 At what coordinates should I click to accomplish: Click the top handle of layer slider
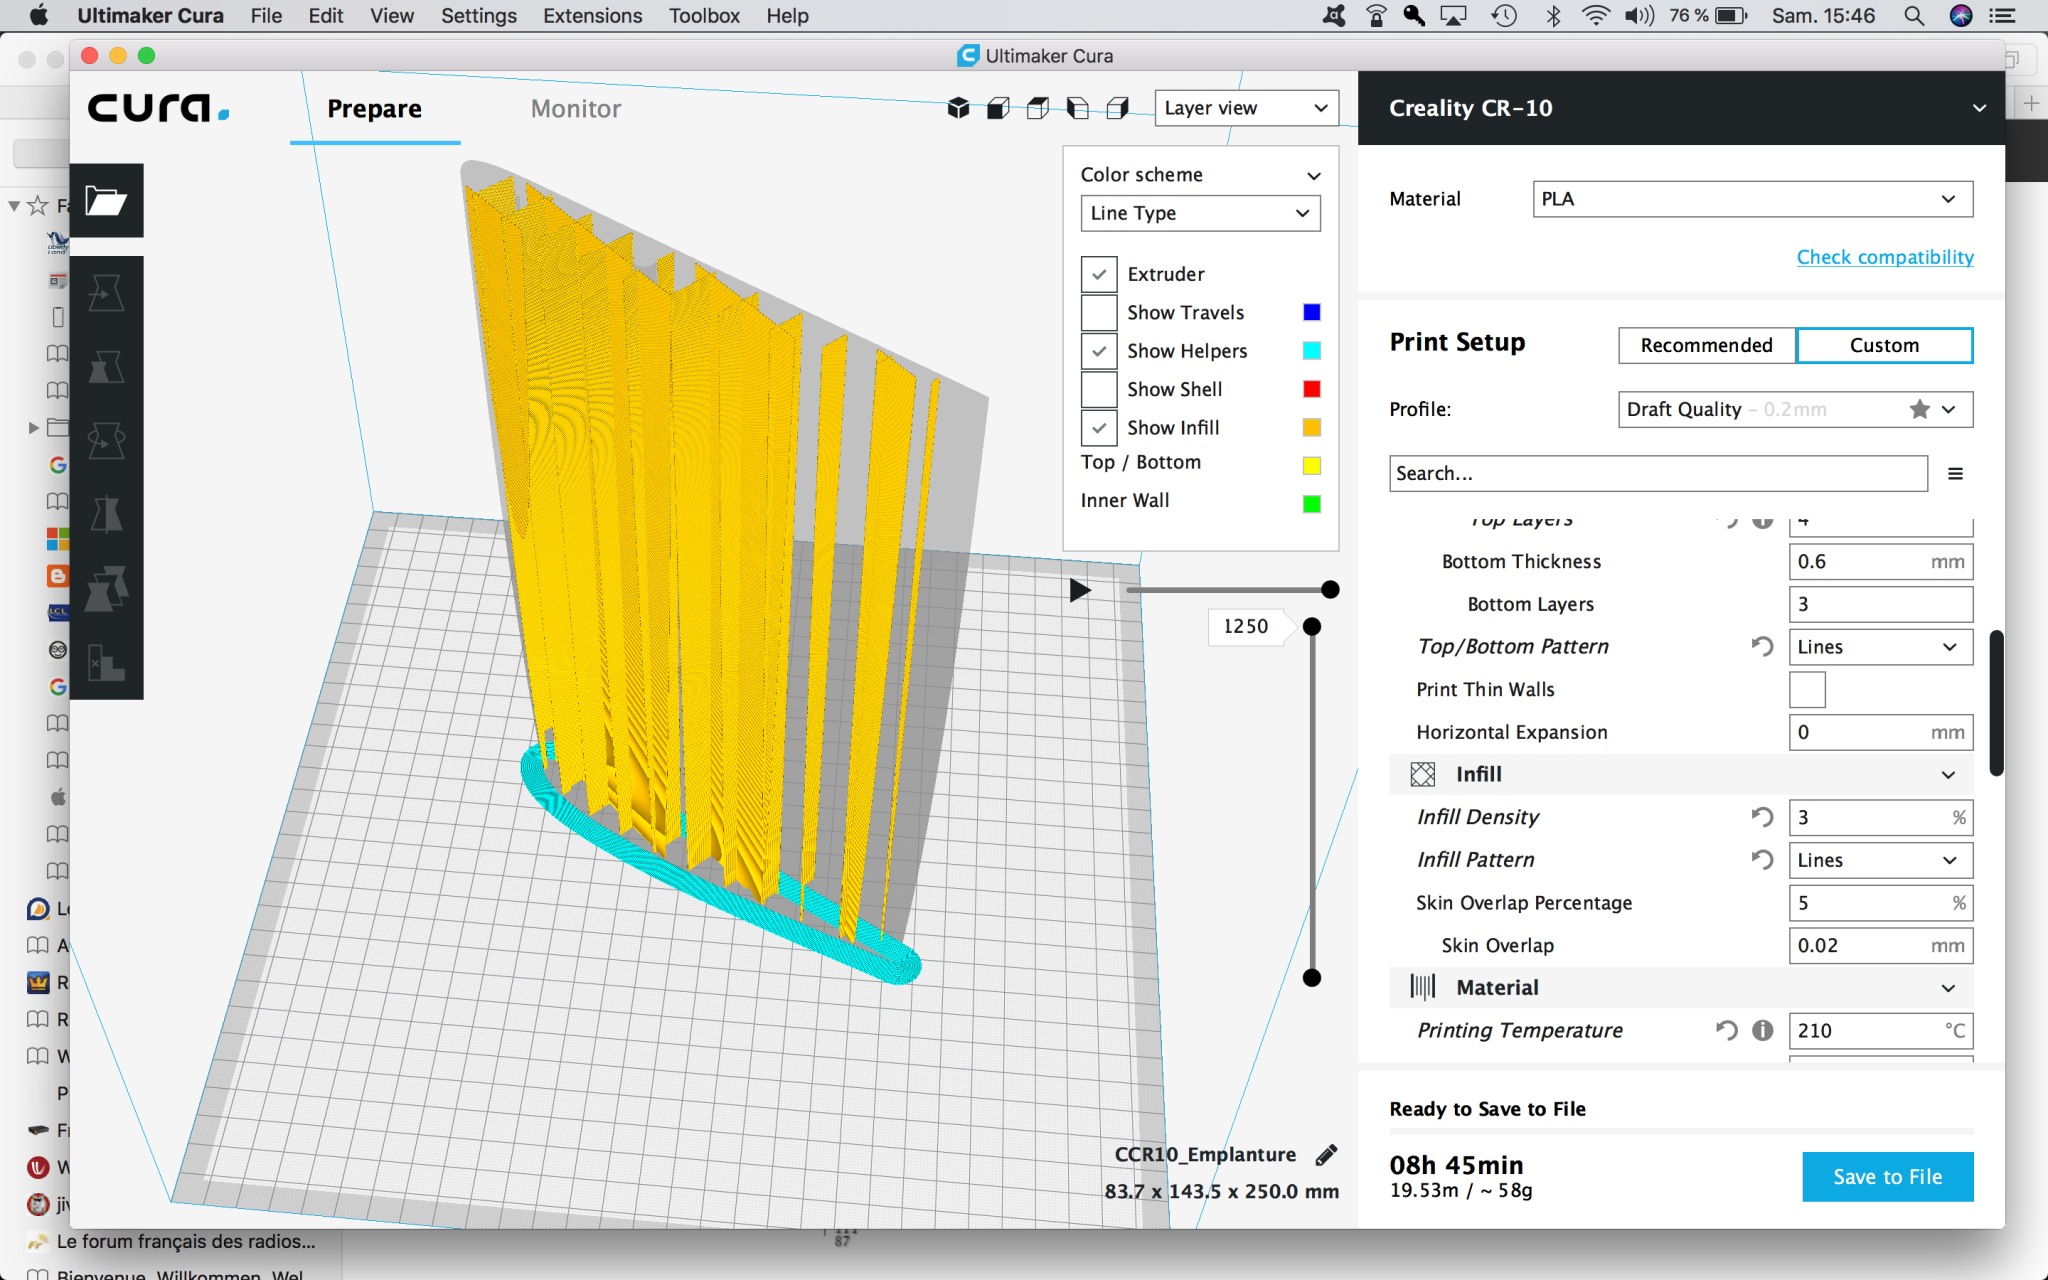1312,627
